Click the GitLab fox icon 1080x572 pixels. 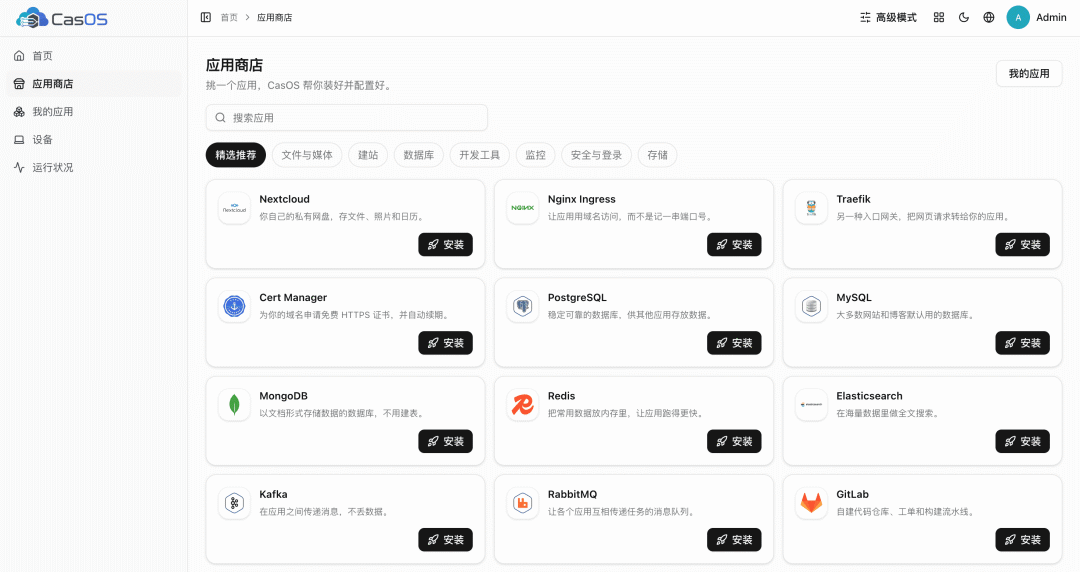coord(811,504)
